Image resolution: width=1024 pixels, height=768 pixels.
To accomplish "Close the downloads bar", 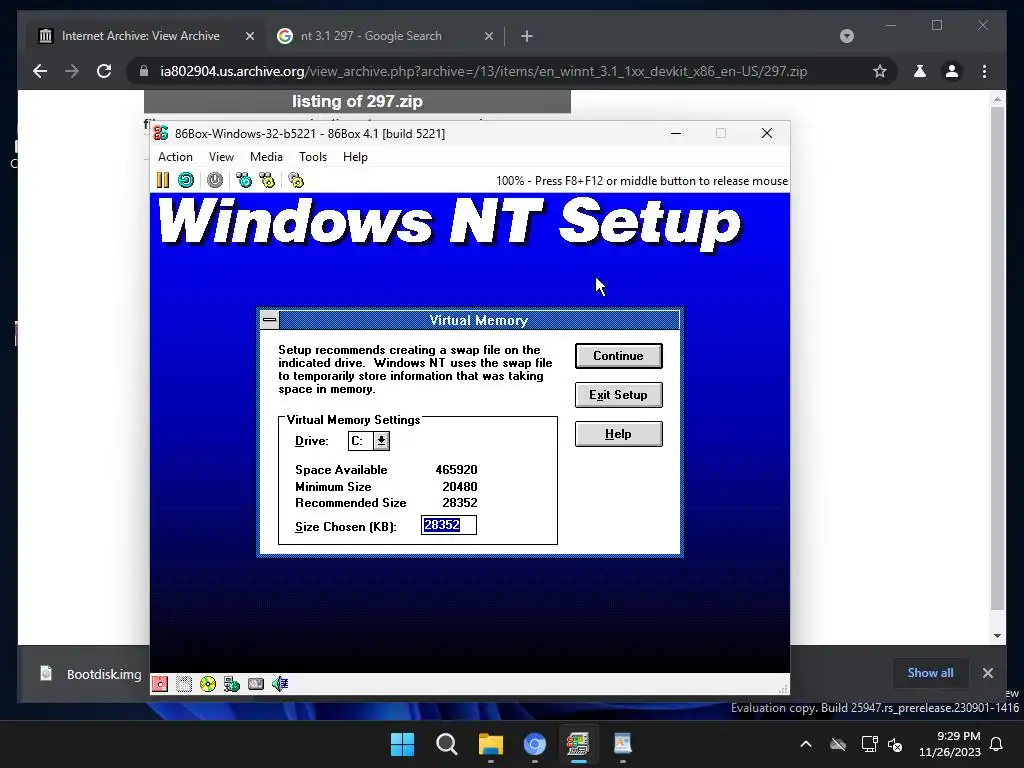I will point(988,673).
